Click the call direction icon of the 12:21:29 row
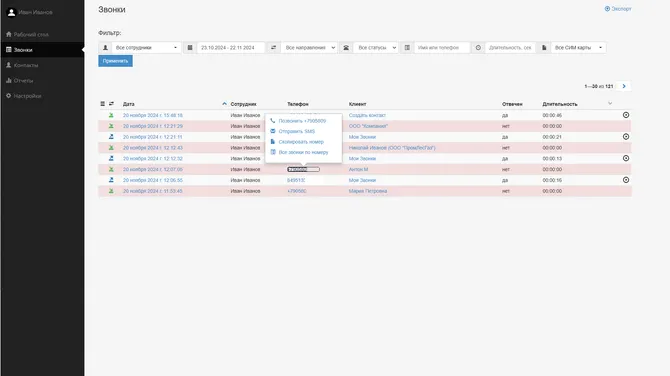This screenshot has height=376, width=670. pyautogui.click(x=111, y=126)
